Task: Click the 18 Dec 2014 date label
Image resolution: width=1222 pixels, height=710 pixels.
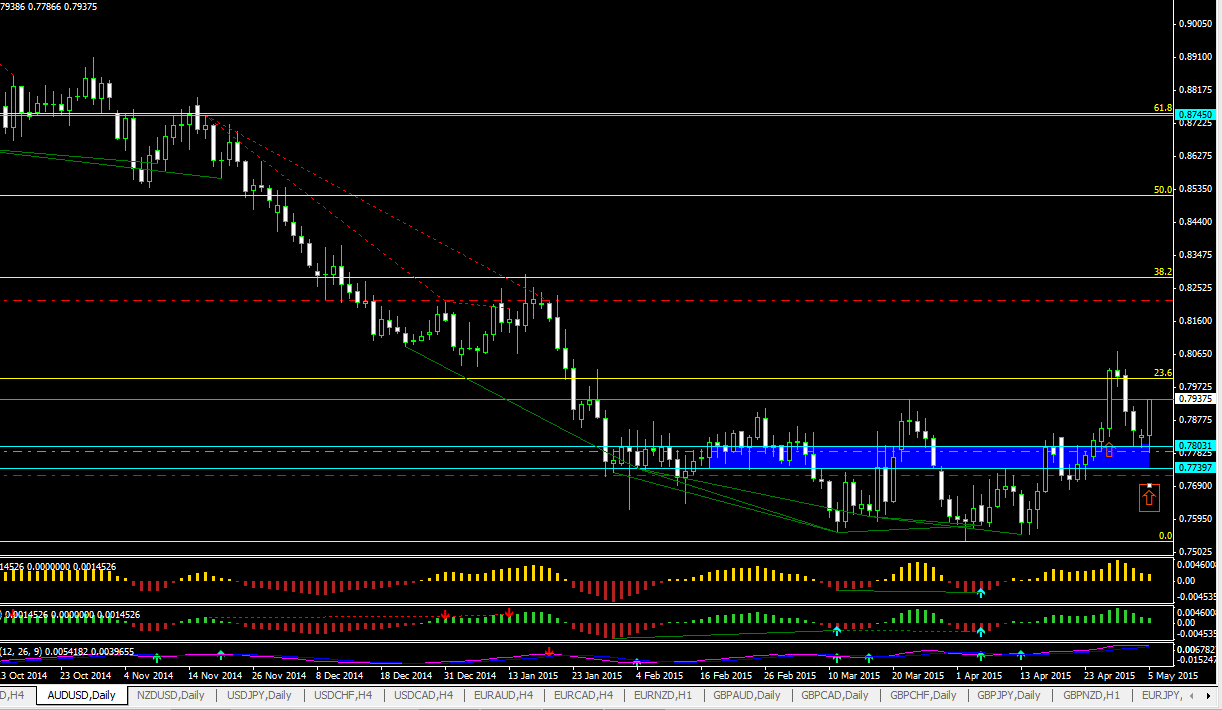Action: [405, 675]
